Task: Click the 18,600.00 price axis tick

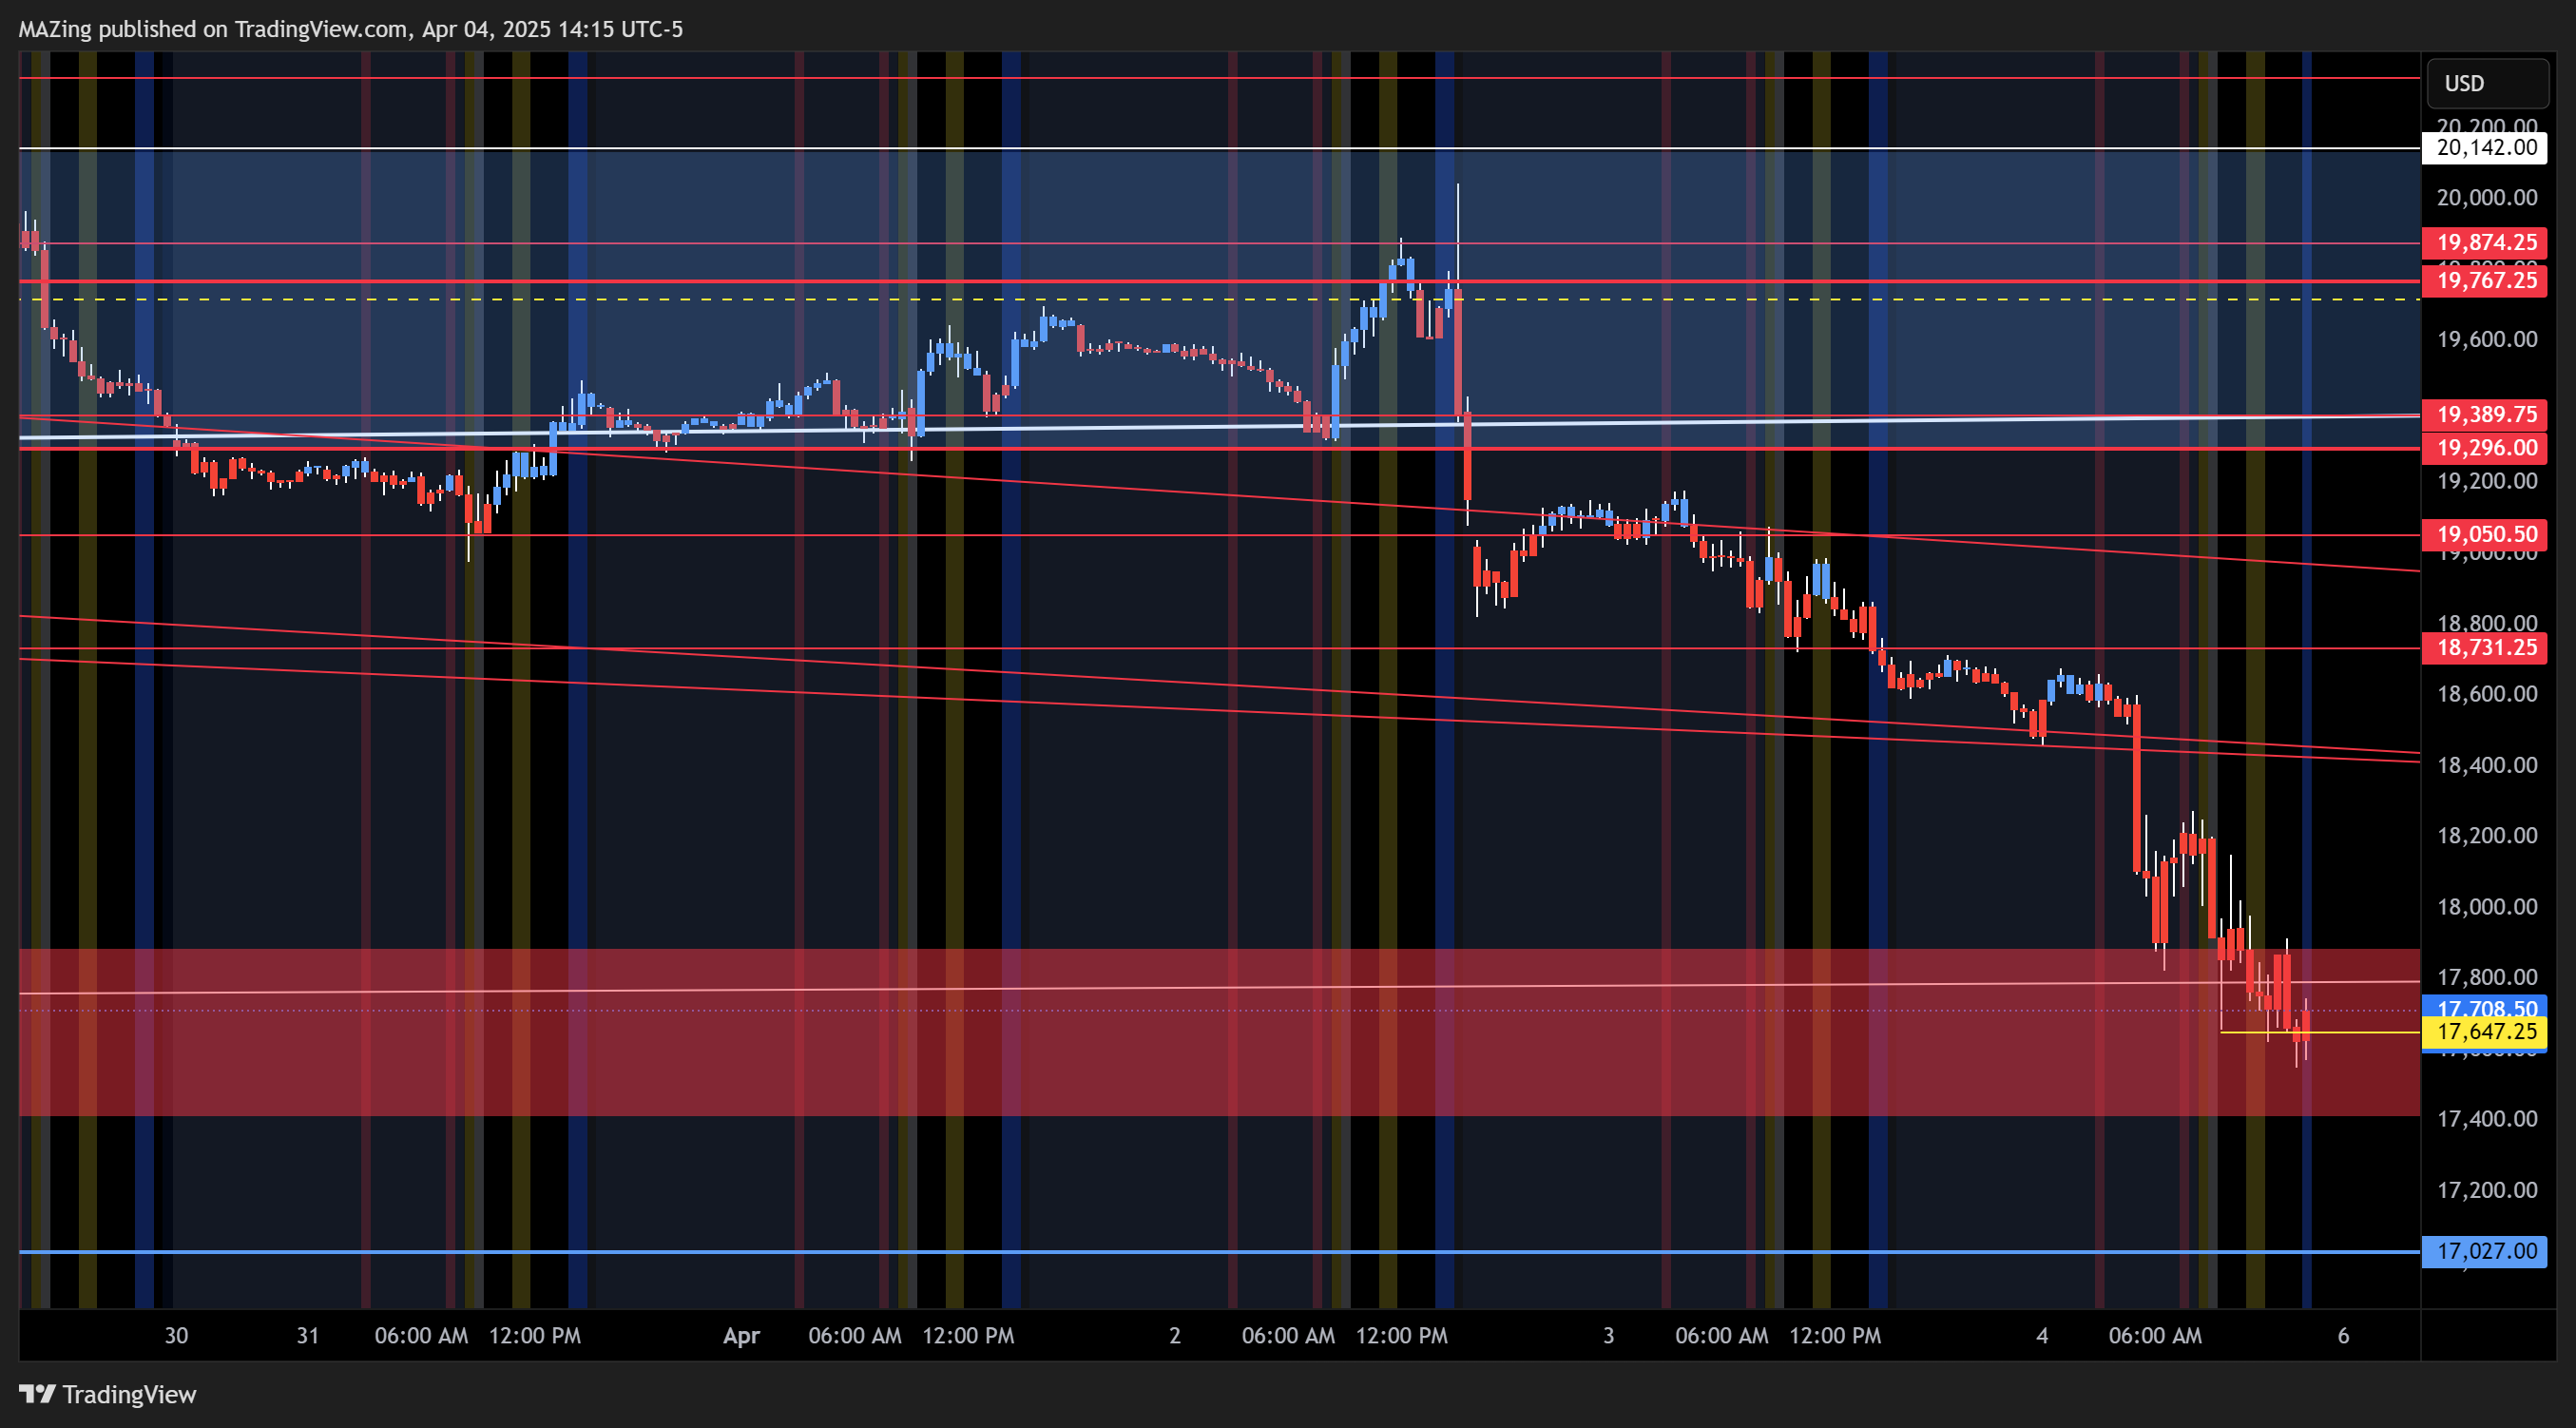Action: tap(2487, 694)
